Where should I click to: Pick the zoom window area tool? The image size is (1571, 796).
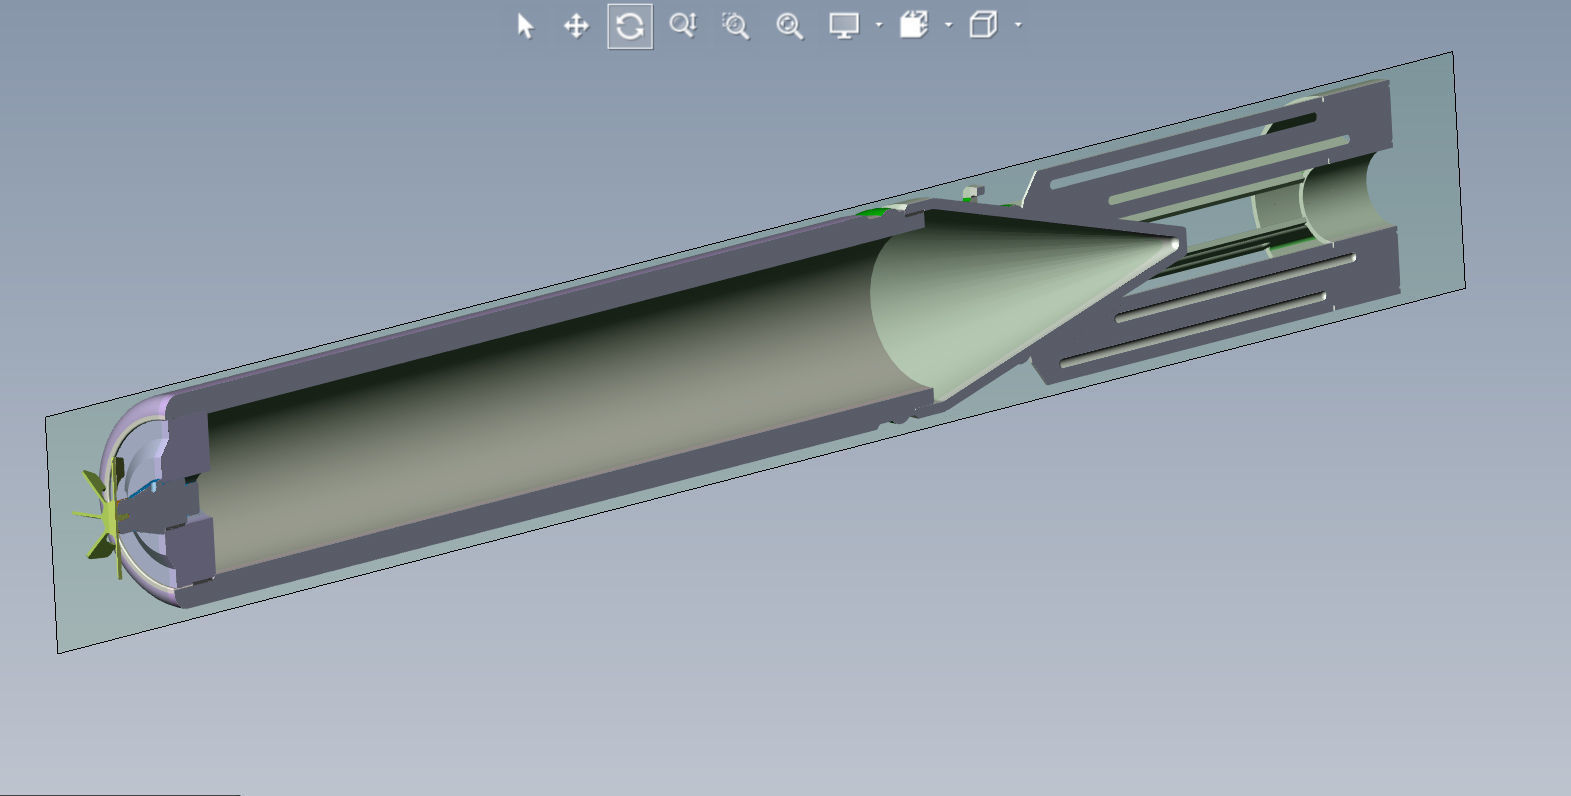[x=736, y=26]
